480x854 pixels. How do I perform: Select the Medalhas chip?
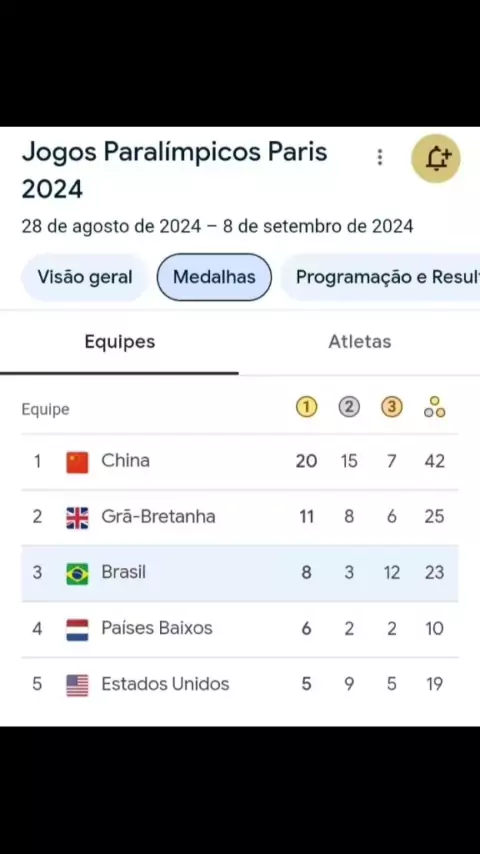214,277
